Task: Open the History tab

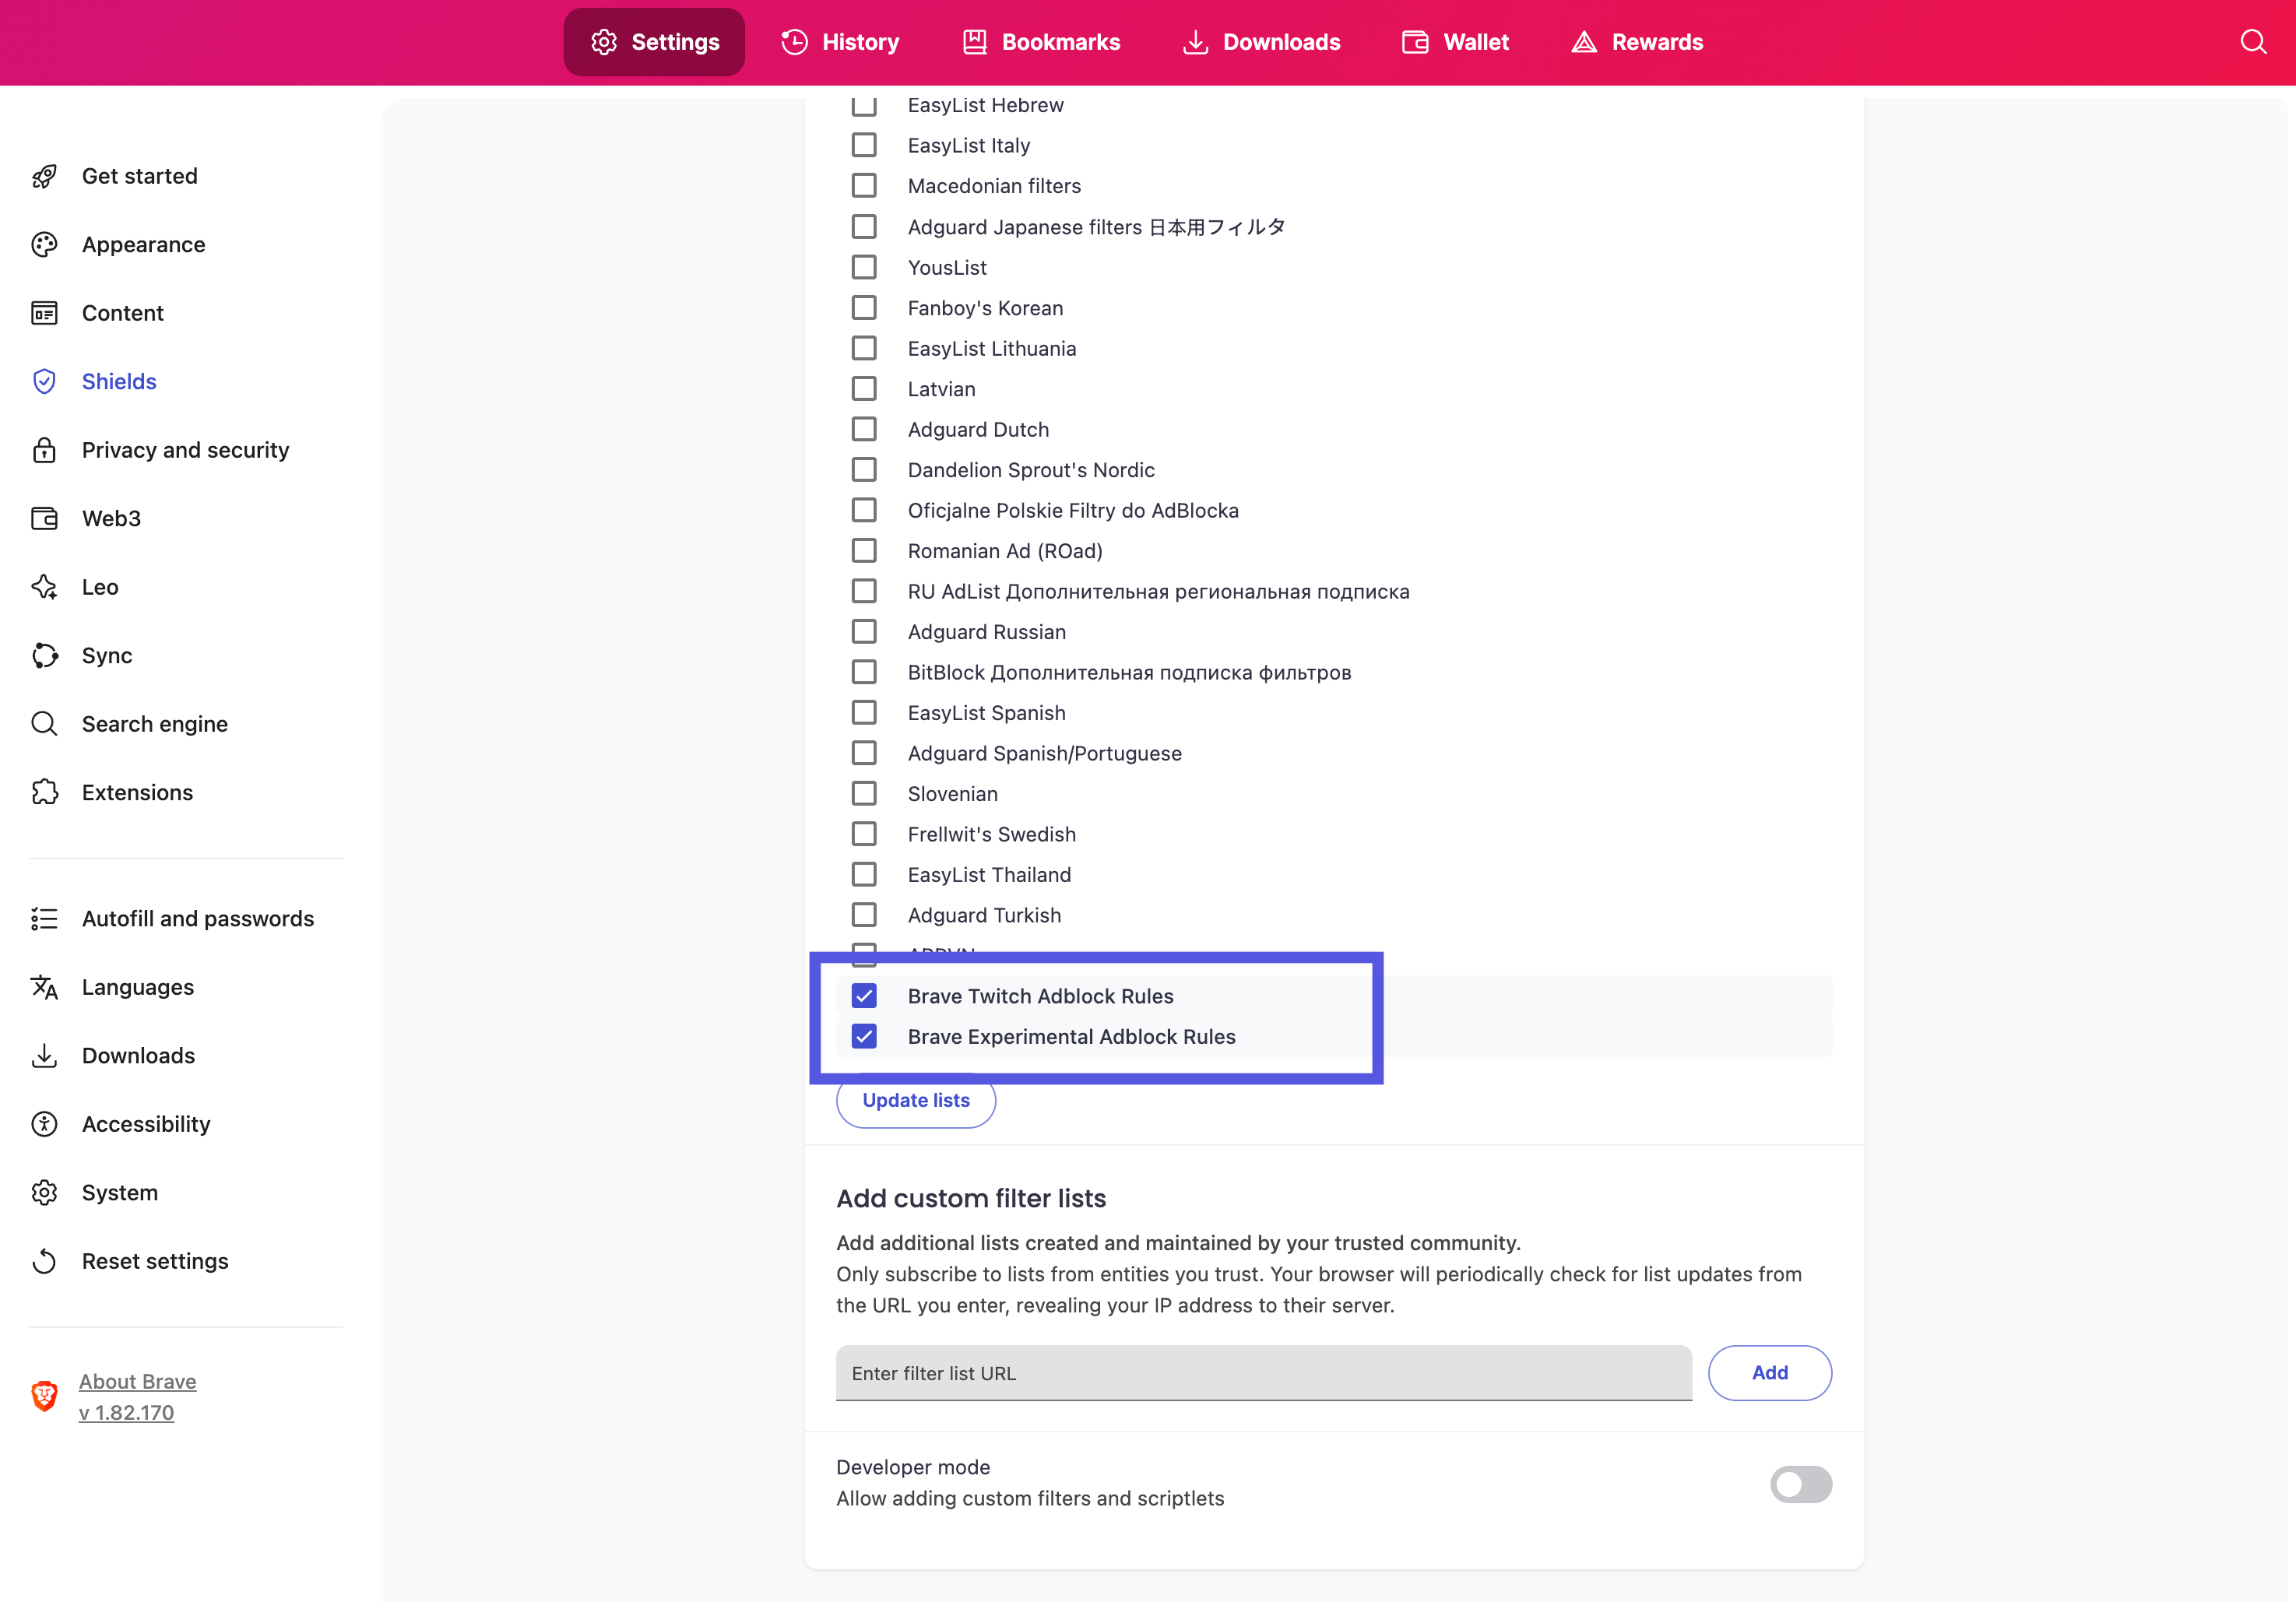Action: (x=840, y=42)
